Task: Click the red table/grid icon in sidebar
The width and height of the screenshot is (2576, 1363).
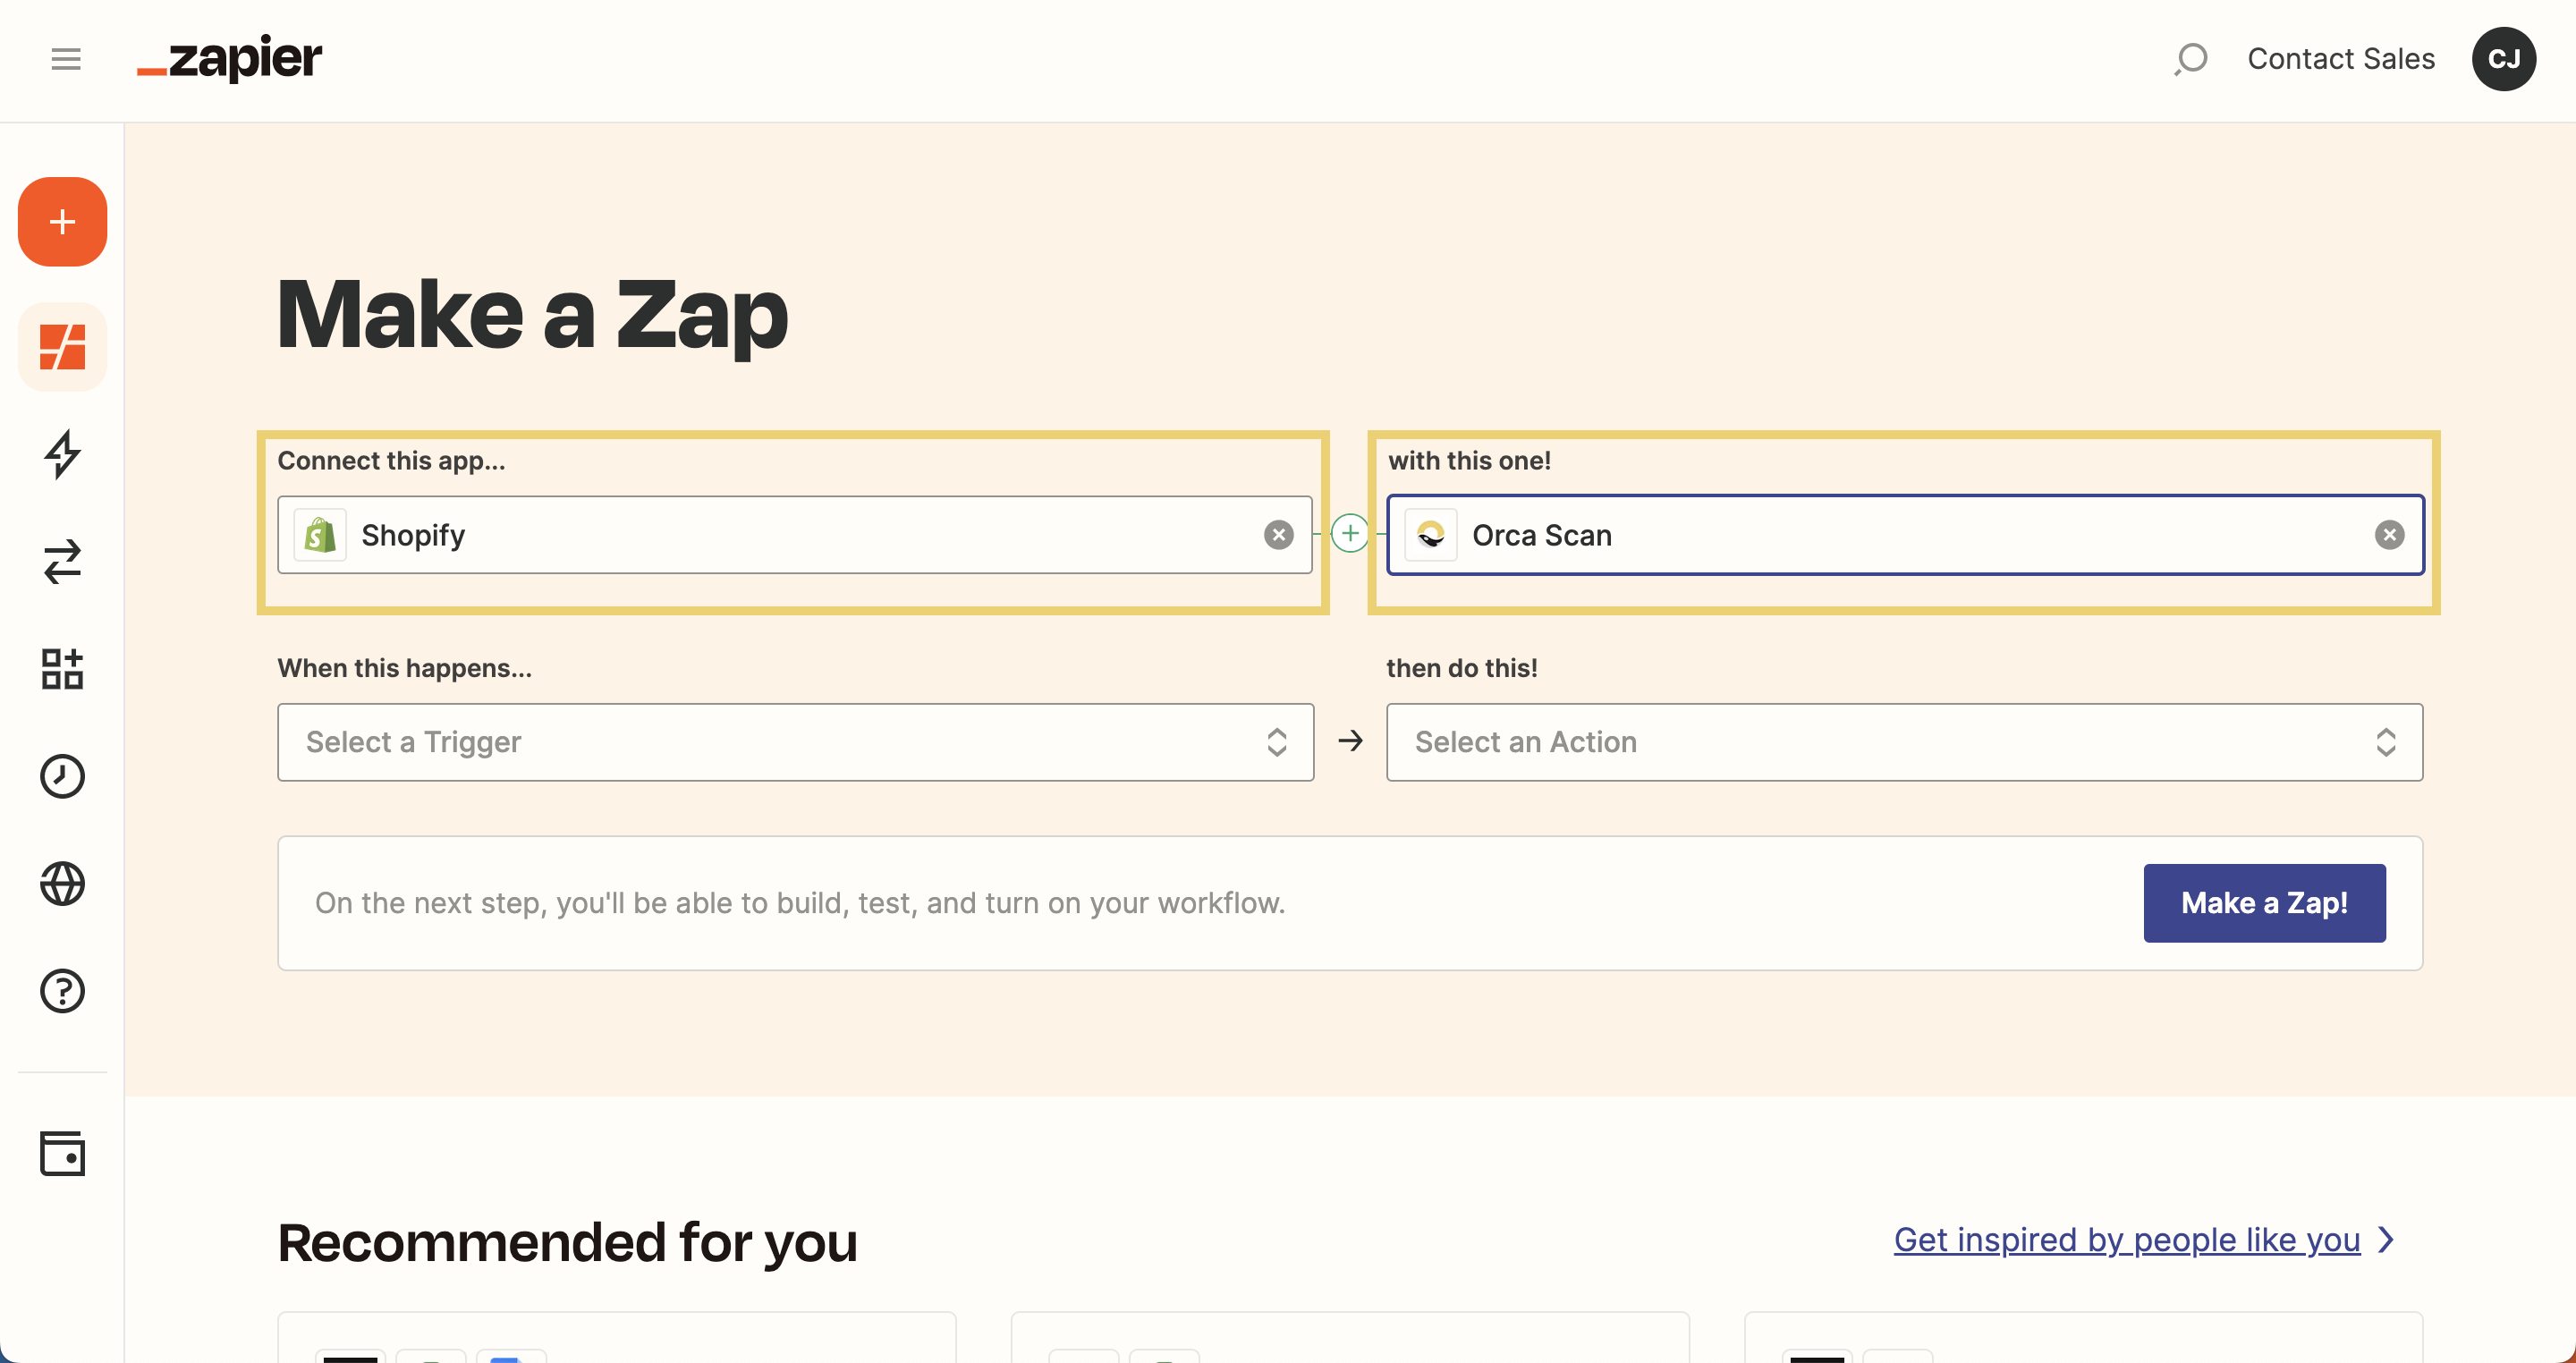Action: pyautogui.click(x=62, y=346)
